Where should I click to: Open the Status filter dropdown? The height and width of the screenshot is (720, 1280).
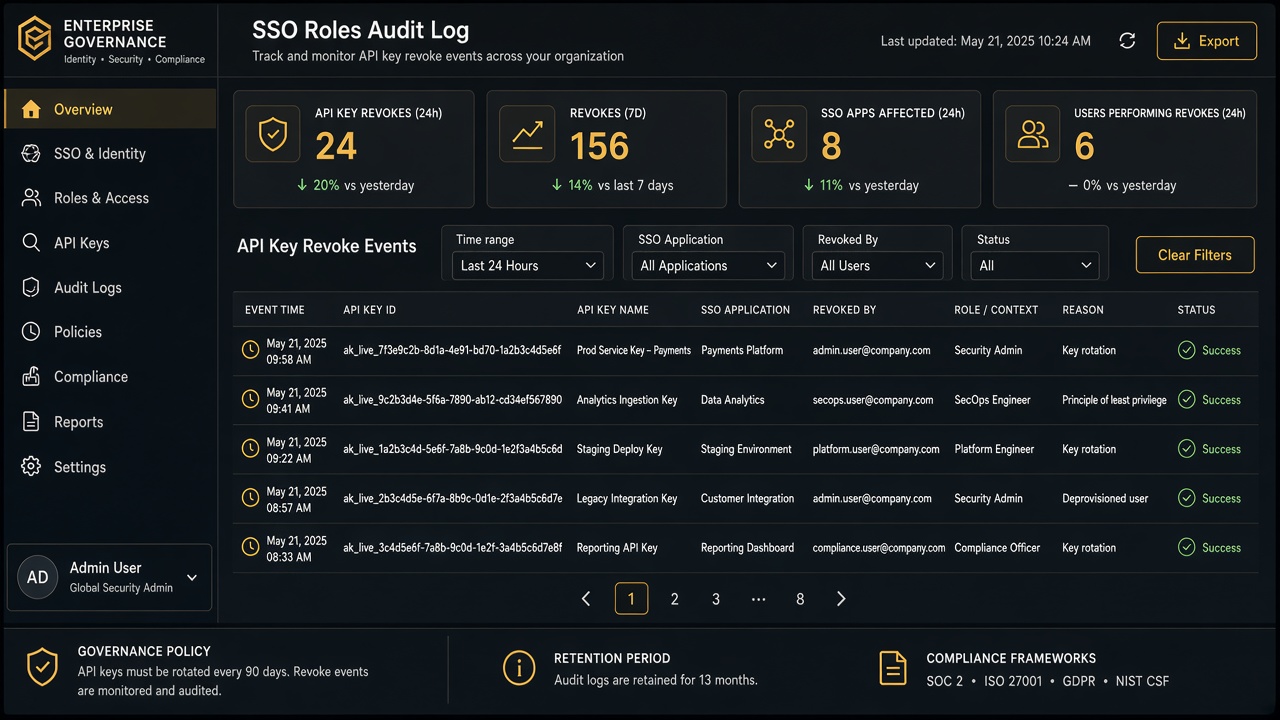pyautogui.click(x=1035, y=265)
